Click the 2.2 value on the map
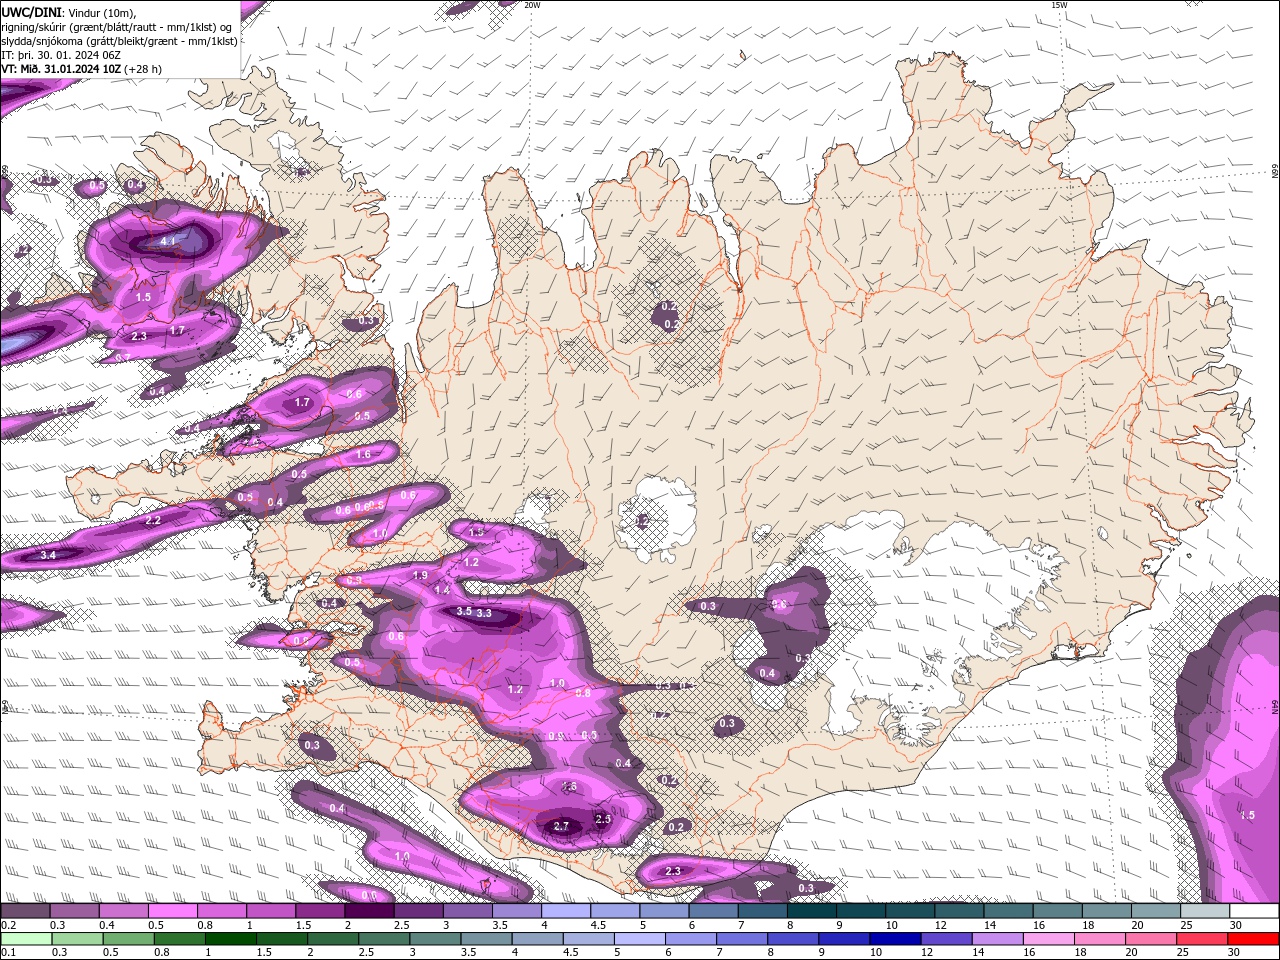1280x960 pixels. coord(153,521)
